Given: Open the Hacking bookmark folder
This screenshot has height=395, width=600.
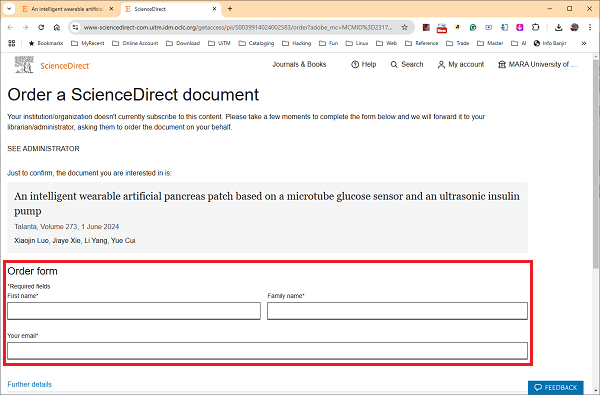Looking at the screenshot, I should click(297, 43).
